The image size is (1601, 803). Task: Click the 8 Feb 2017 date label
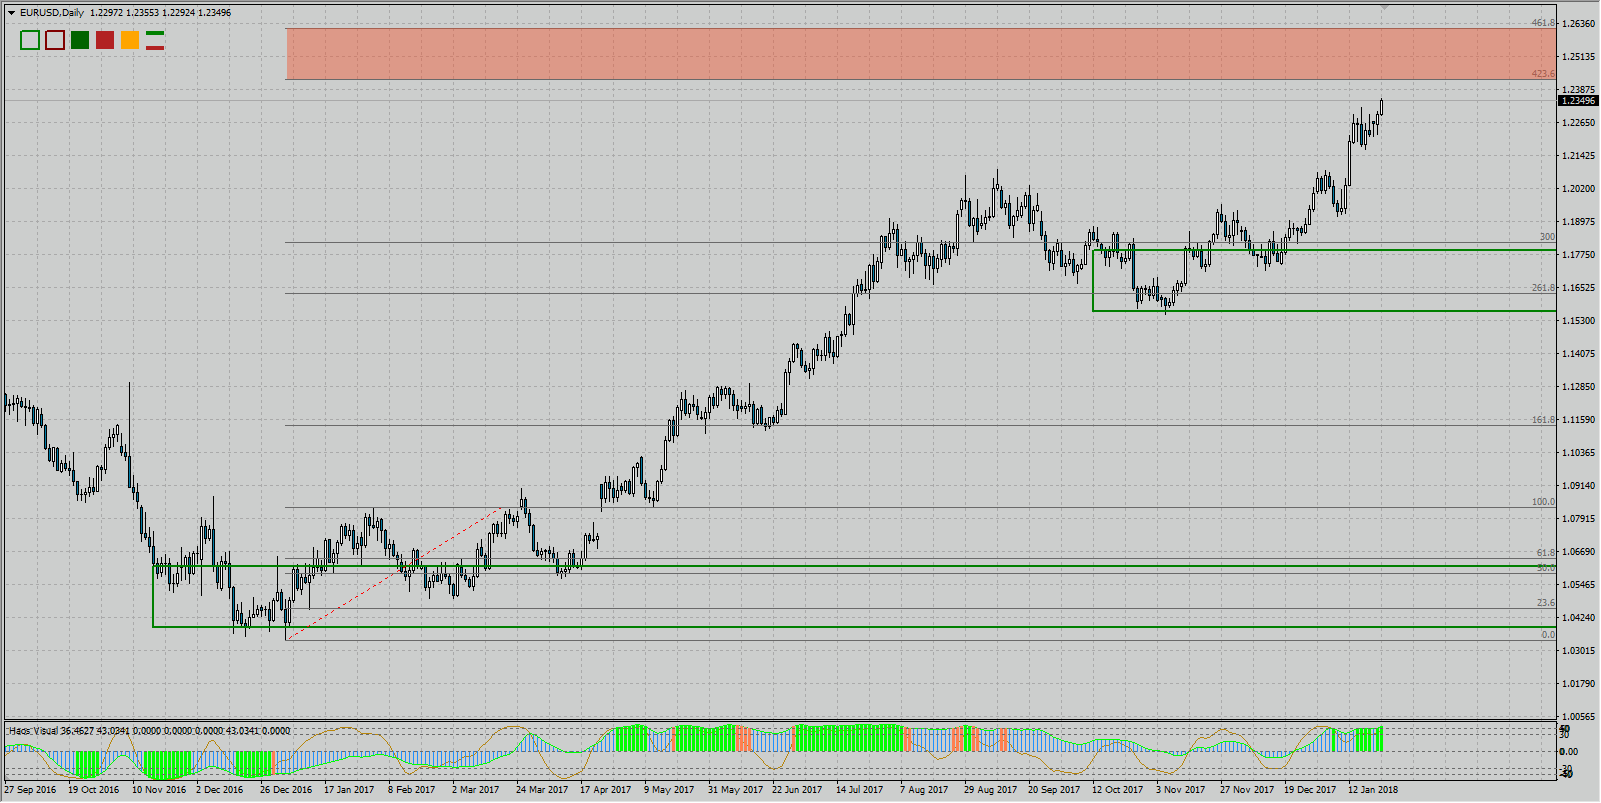[x=412, y=790]
